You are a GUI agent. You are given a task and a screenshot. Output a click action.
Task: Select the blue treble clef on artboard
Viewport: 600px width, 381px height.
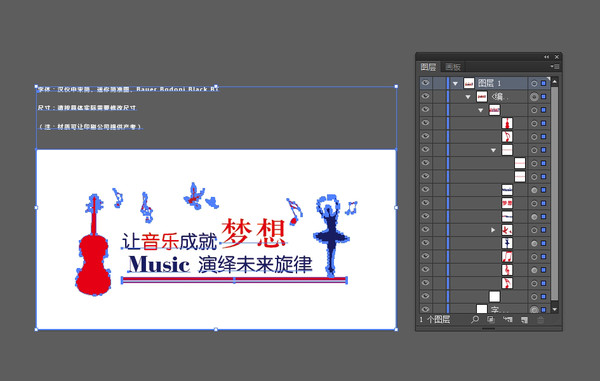point(146,208)
